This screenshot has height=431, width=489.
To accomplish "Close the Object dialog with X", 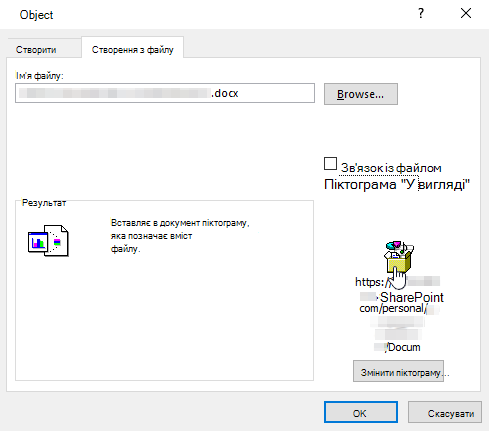I will (x=466, y=13).
